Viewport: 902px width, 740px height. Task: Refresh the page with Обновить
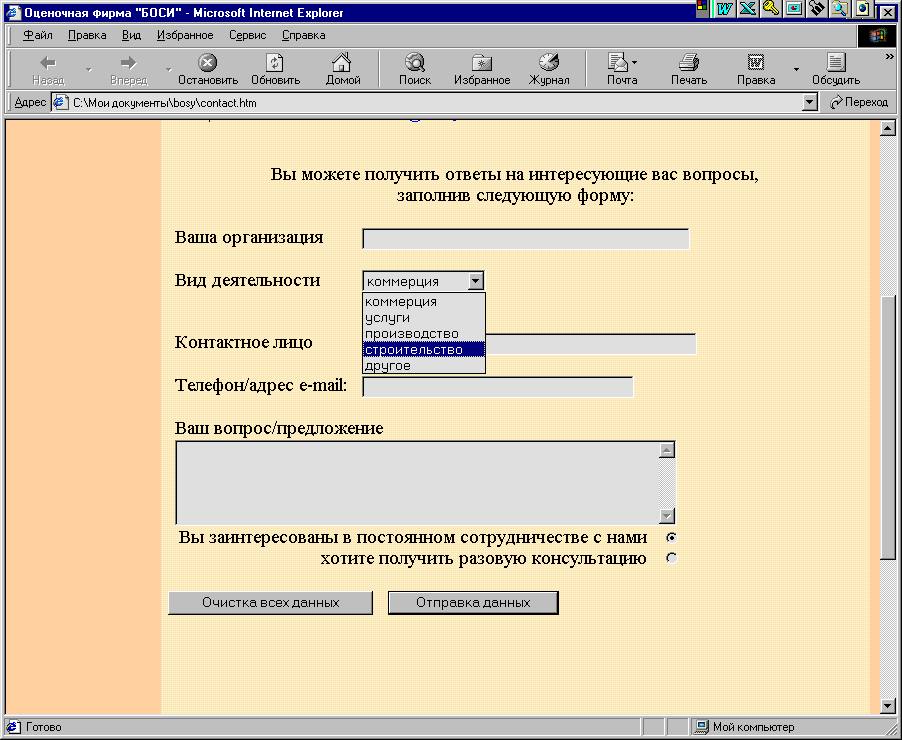[276, 69]
